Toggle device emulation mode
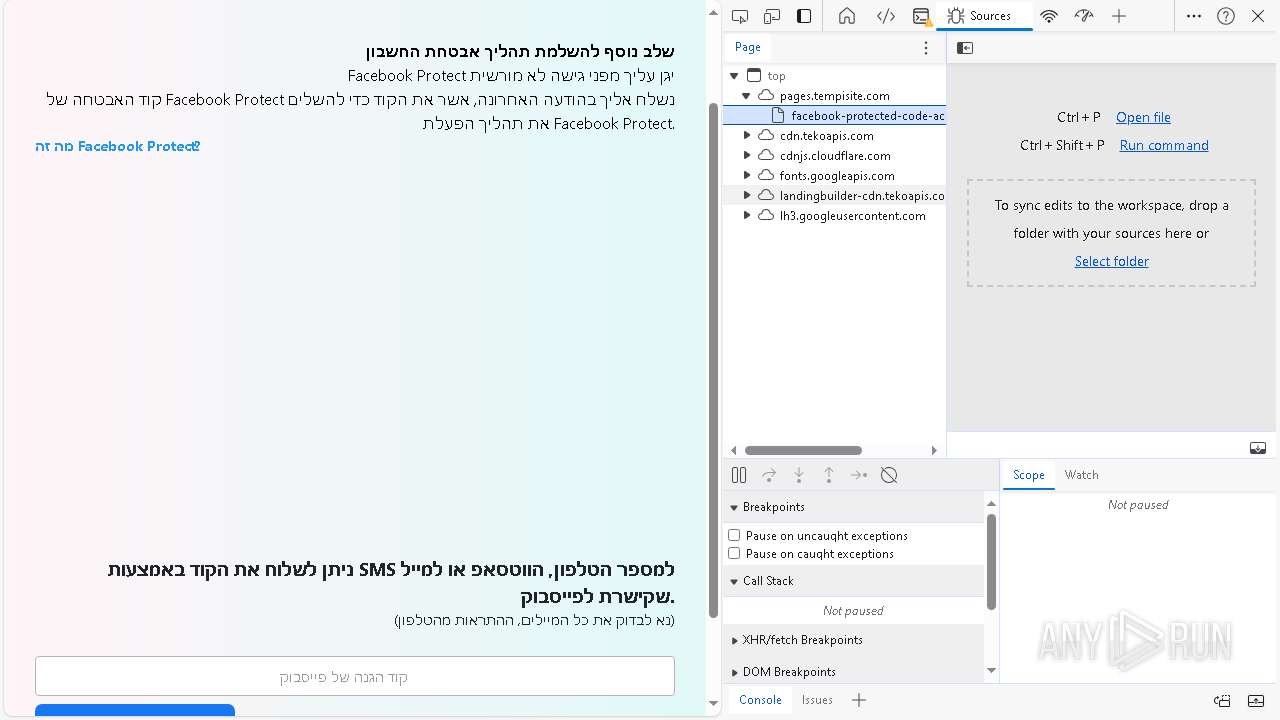This screenshot has width=1280, height=720. pos(772,16)
